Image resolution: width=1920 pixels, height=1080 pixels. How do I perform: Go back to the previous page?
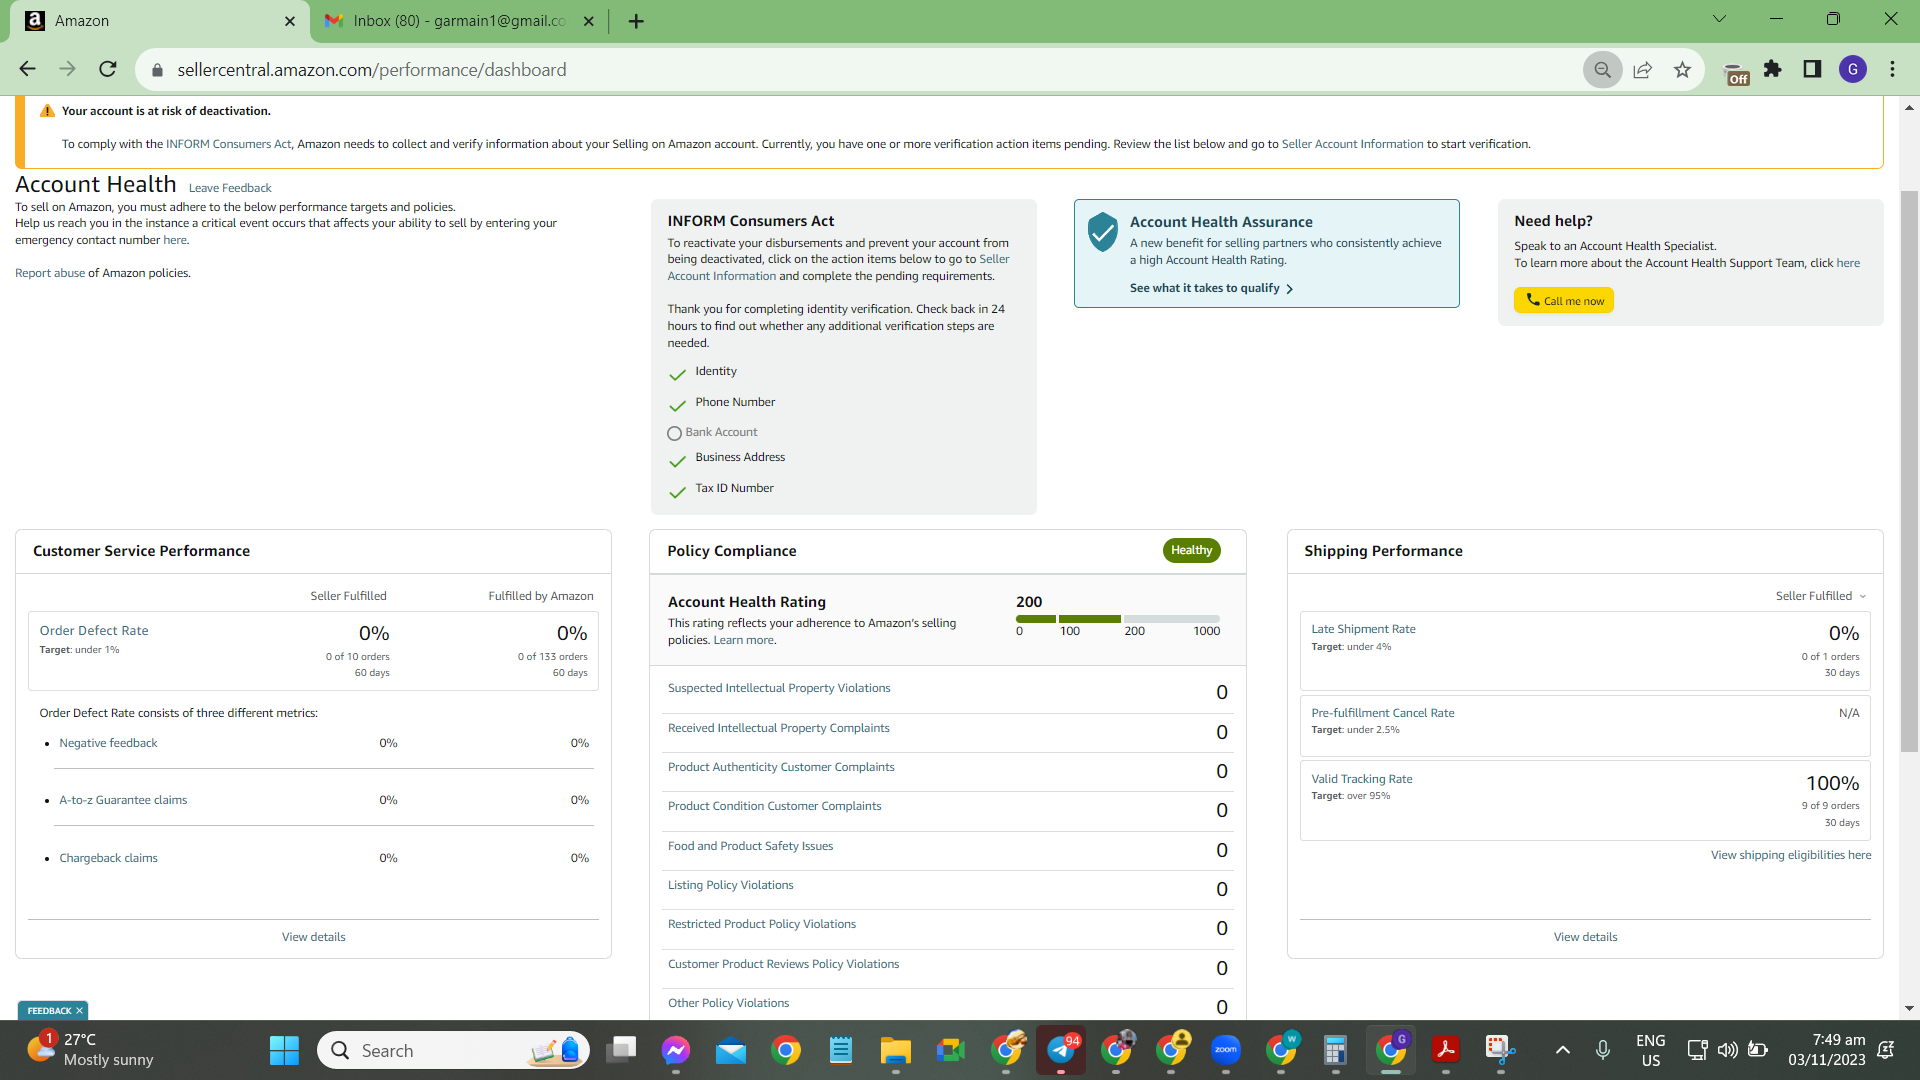pos(27,69)
